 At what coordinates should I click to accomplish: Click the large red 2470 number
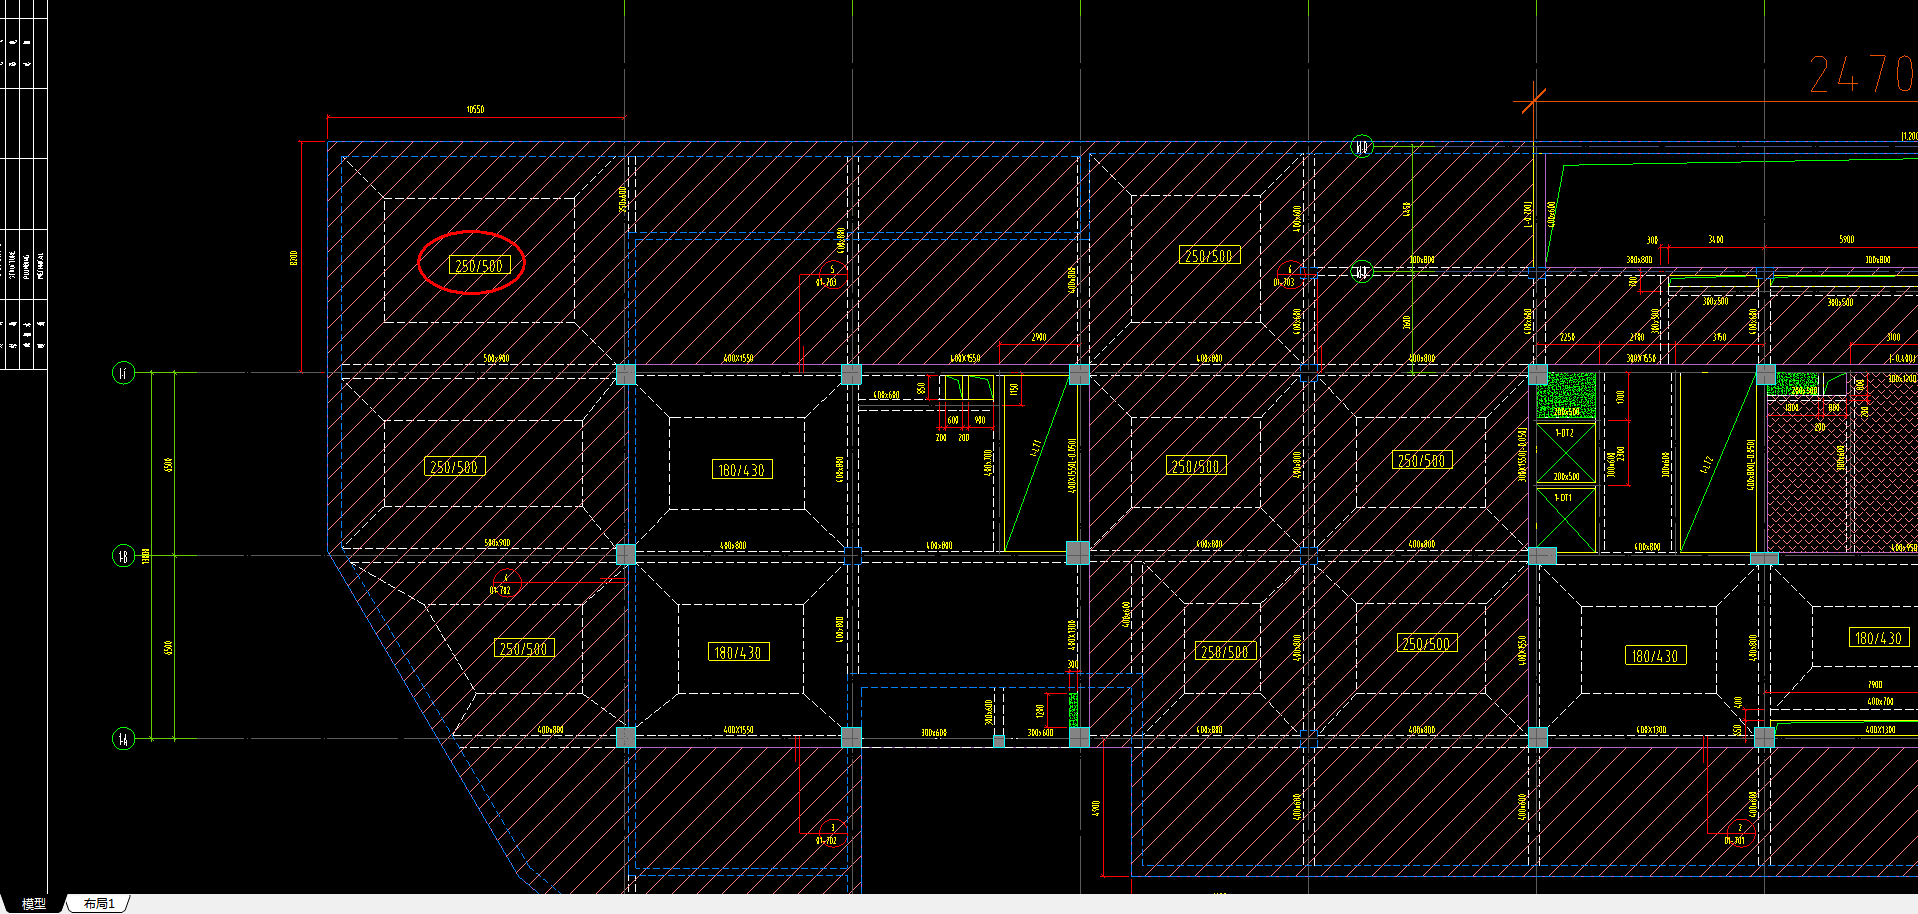click(x=1862, y=74)
